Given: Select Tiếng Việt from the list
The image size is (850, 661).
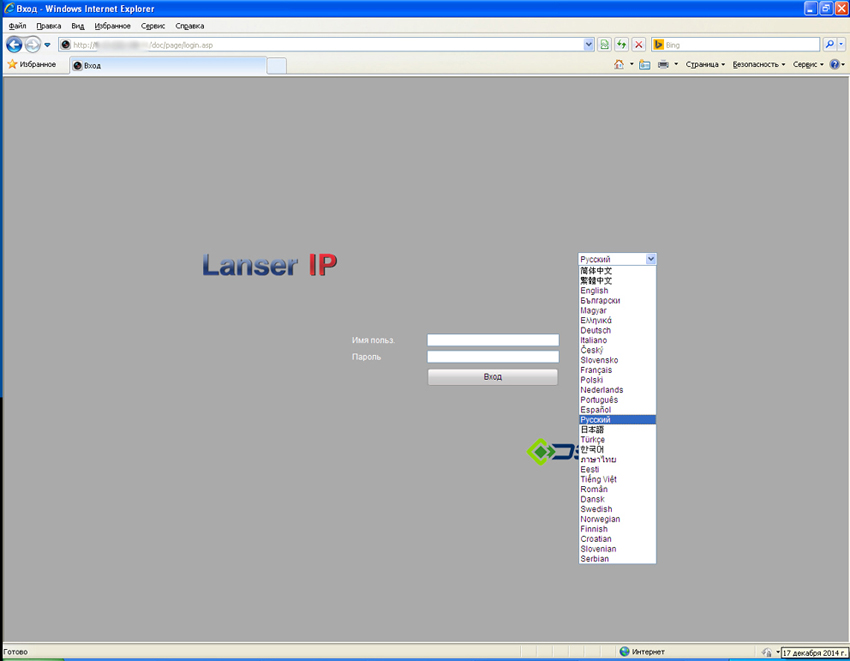Looking at the screenshot, I should [617, 479].
